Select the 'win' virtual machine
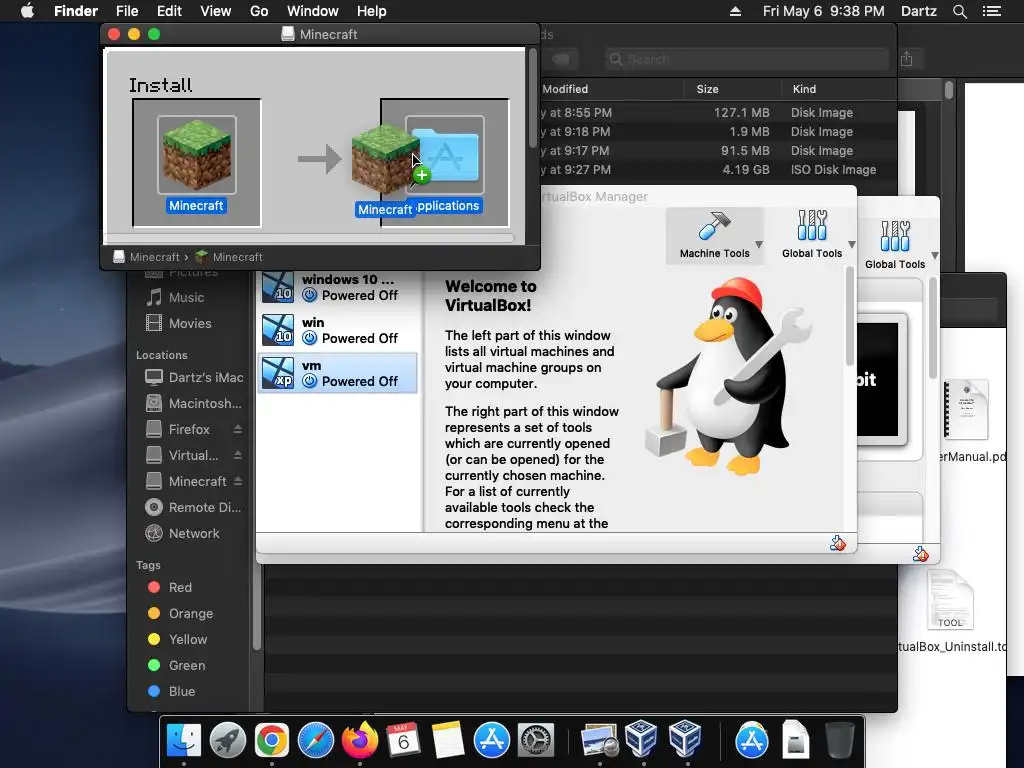Screen dimensions: 1024x768 tap(338, 330)
